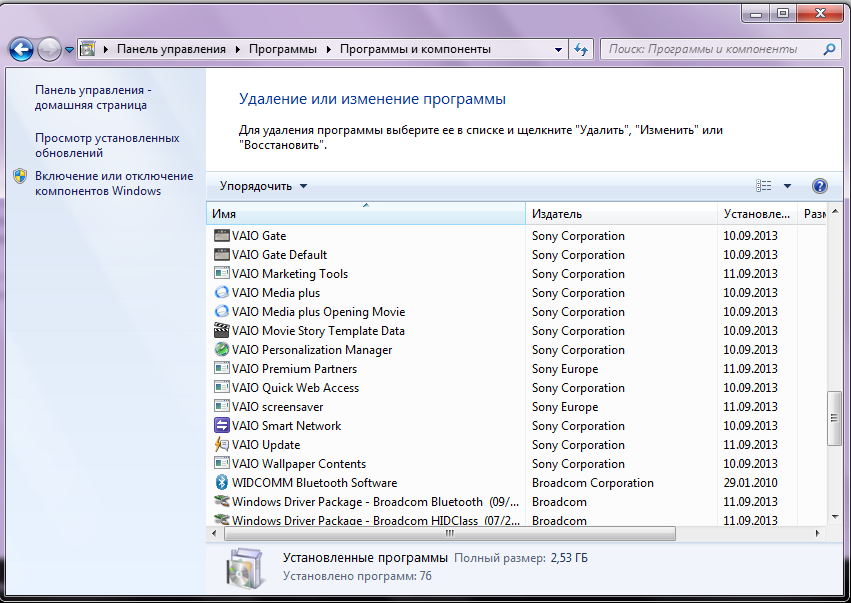Open Панель управления домашняя страница link

point(93,98)
